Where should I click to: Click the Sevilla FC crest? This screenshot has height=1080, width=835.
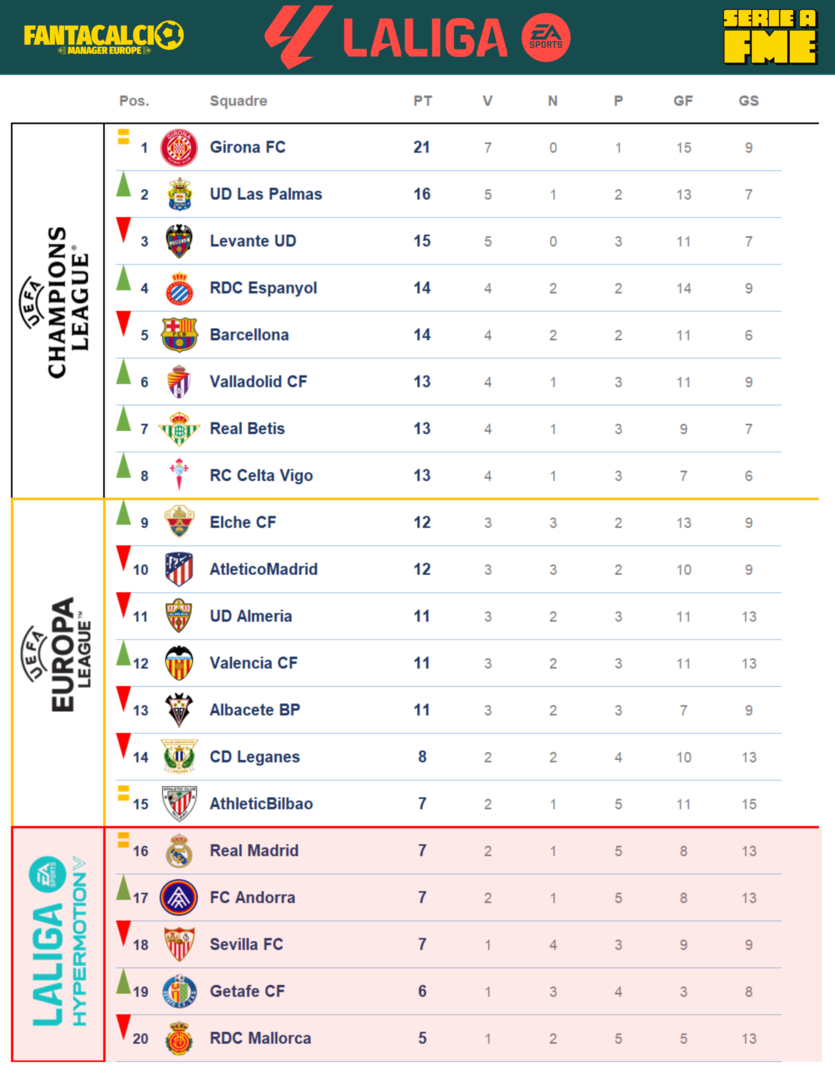[x=179, y=945]
